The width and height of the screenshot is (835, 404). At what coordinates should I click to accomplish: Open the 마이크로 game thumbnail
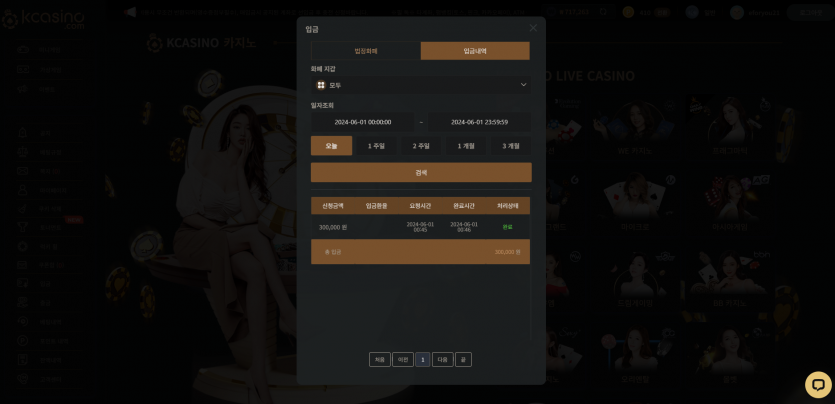634,204
